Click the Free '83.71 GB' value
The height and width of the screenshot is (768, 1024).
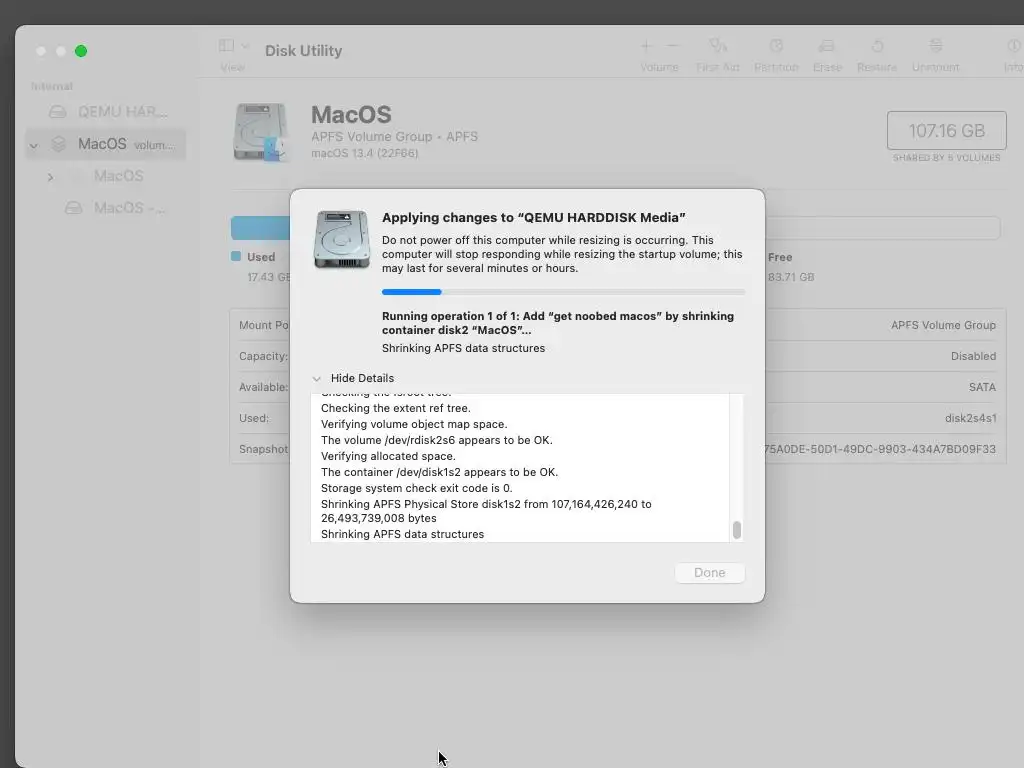click(791, 277)
